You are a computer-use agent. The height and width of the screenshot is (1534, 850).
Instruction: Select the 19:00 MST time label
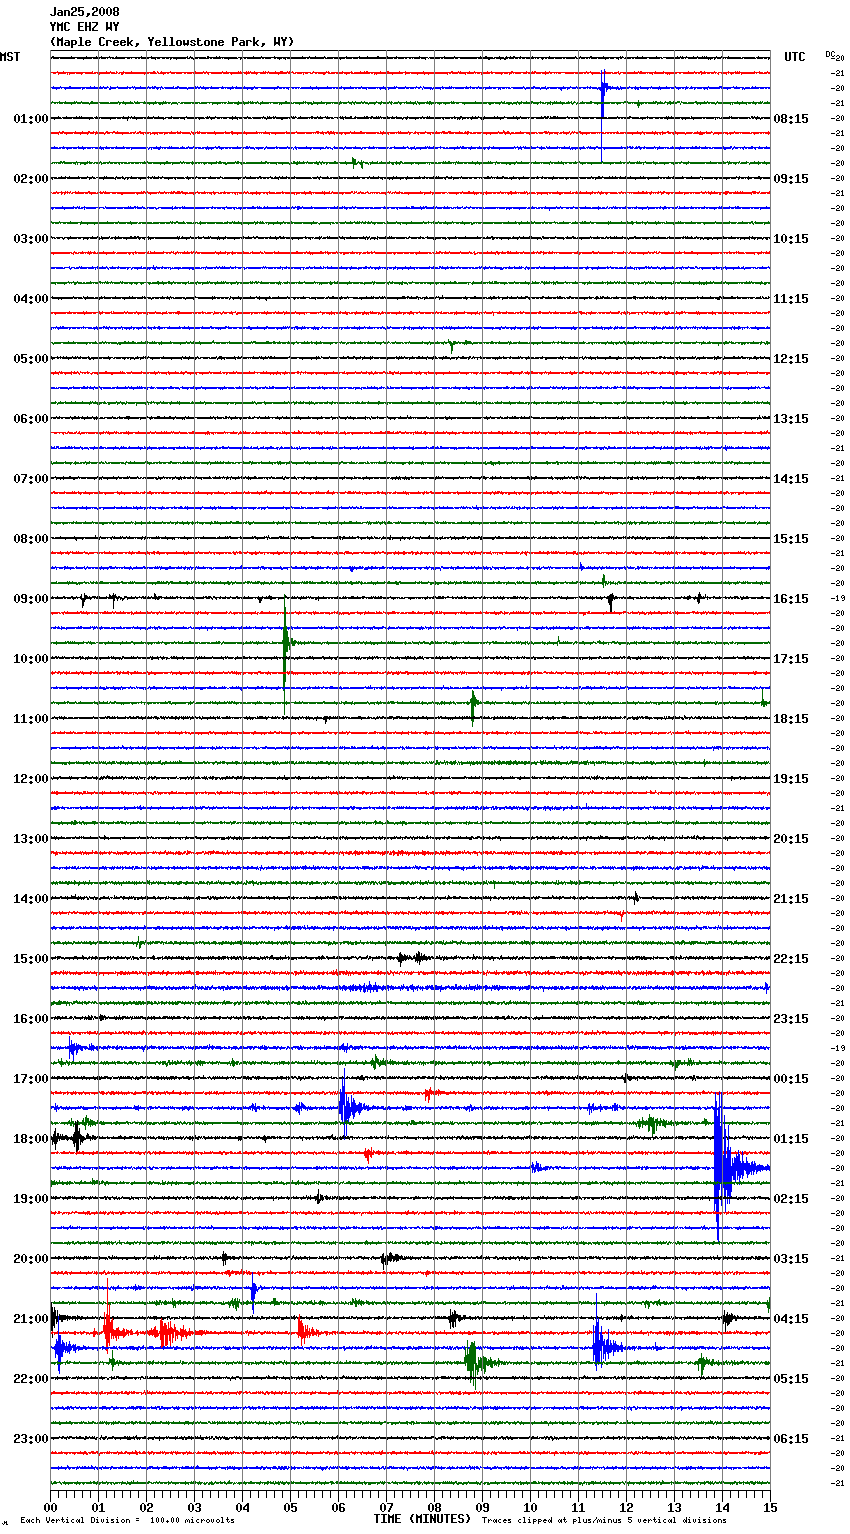[x=31, y=1199]
